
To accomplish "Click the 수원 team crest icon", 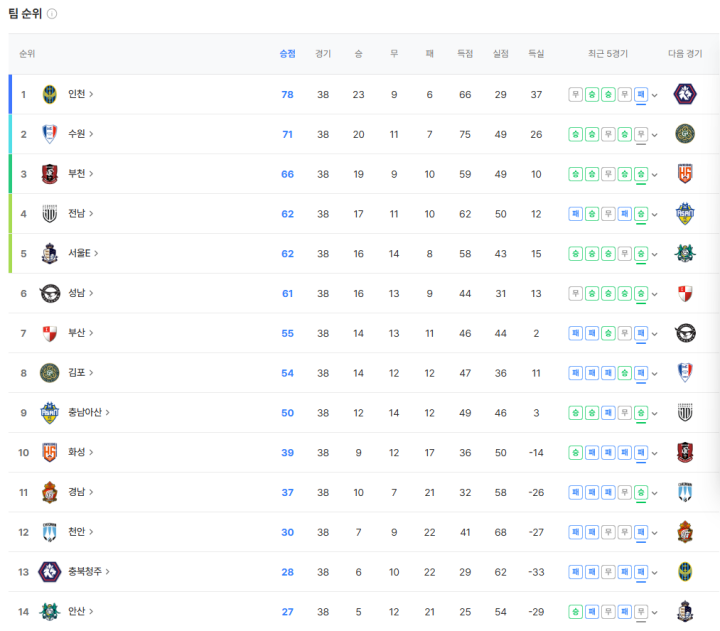I will click(50, 134).
